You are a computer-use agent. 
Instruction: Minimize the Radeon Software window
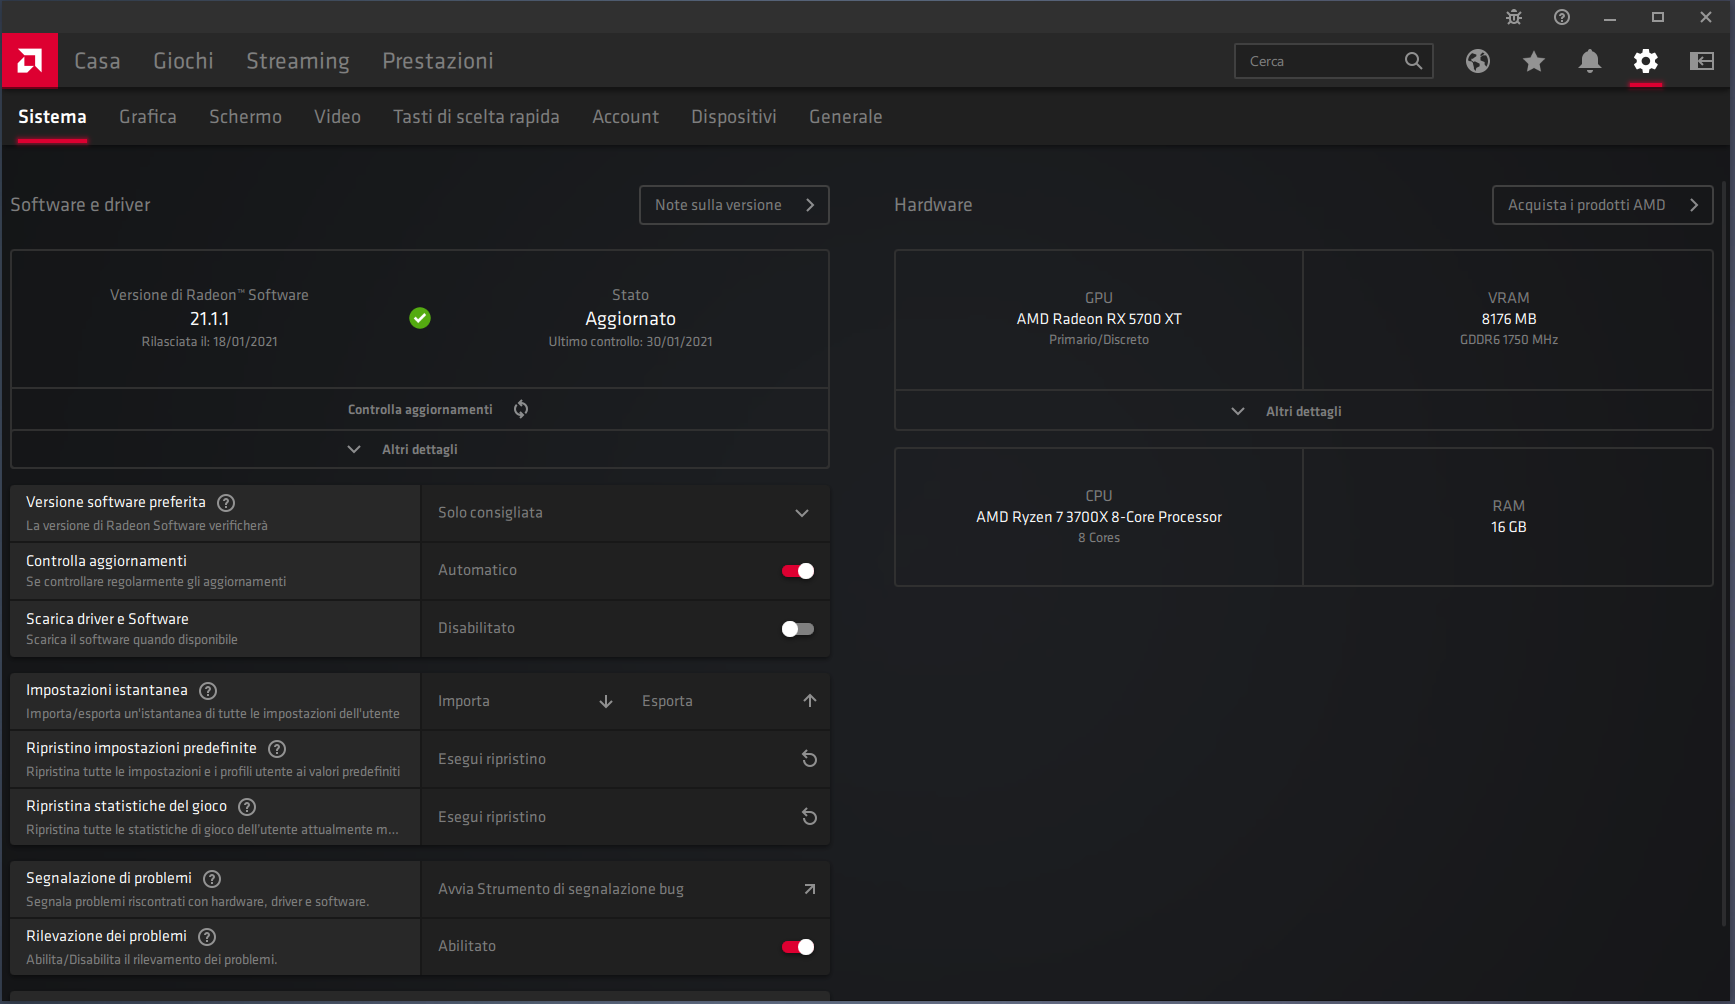1610,17
